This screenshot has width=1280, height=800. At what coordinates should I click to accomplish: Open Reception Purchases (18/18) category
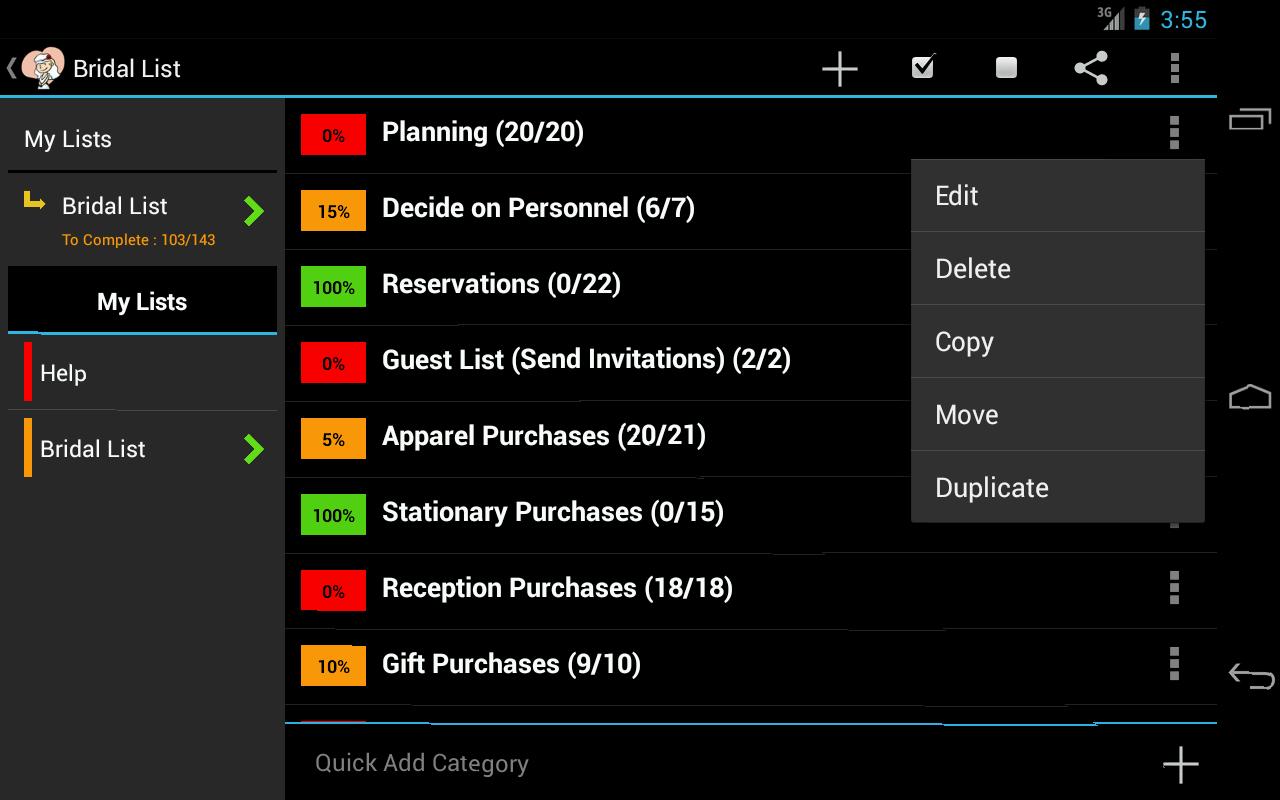click(557, 588)
